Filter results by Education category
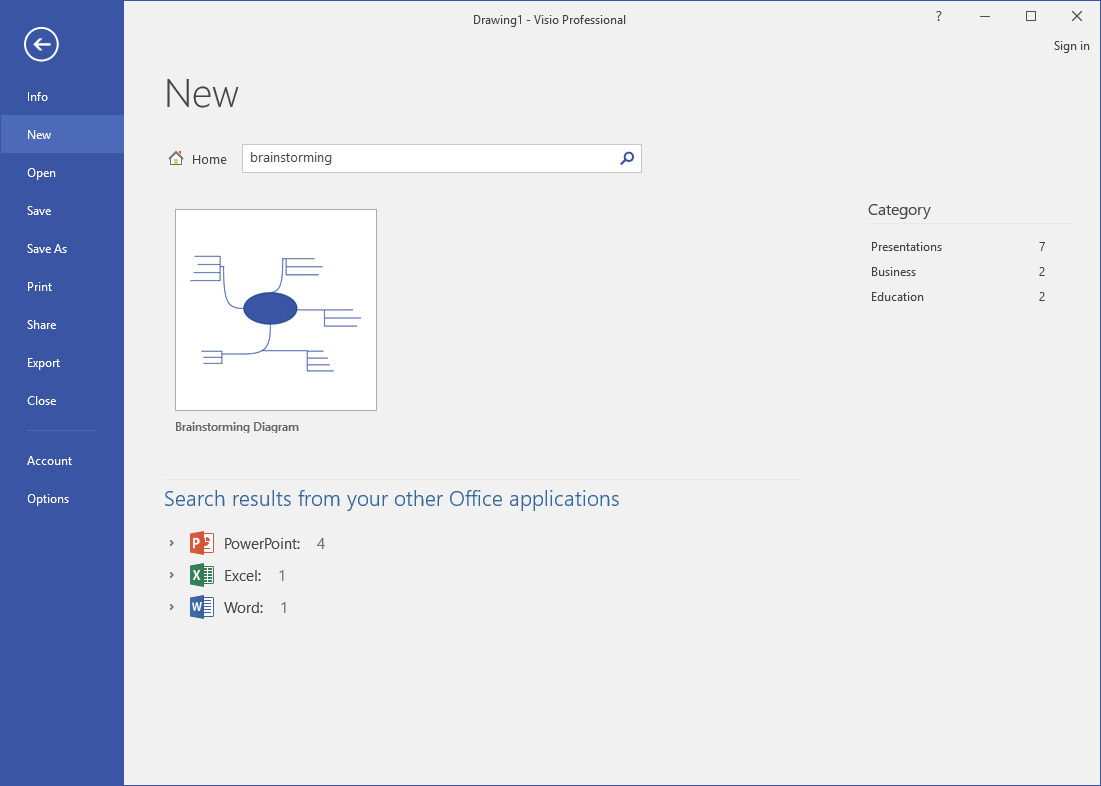Viewport: 1101px width, 786px height. (x=897, y=297)
